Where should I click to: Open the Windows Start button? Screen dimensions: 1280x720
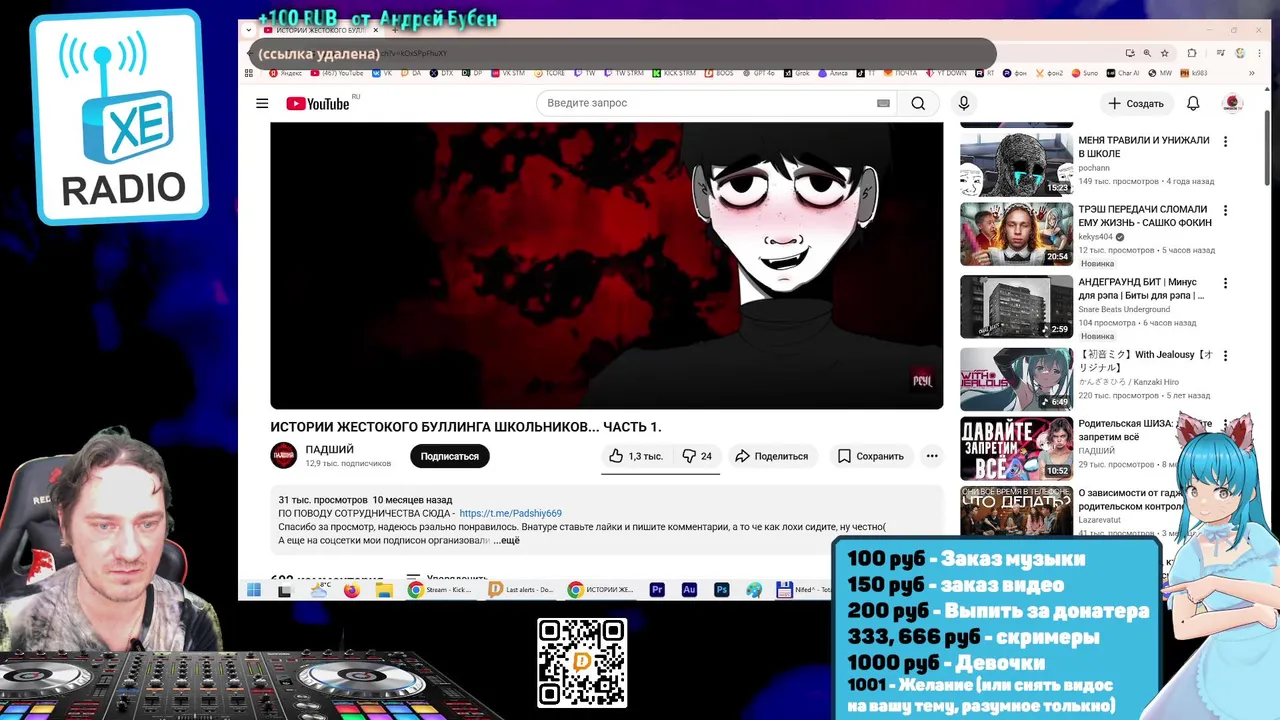[x=254, y=590]
